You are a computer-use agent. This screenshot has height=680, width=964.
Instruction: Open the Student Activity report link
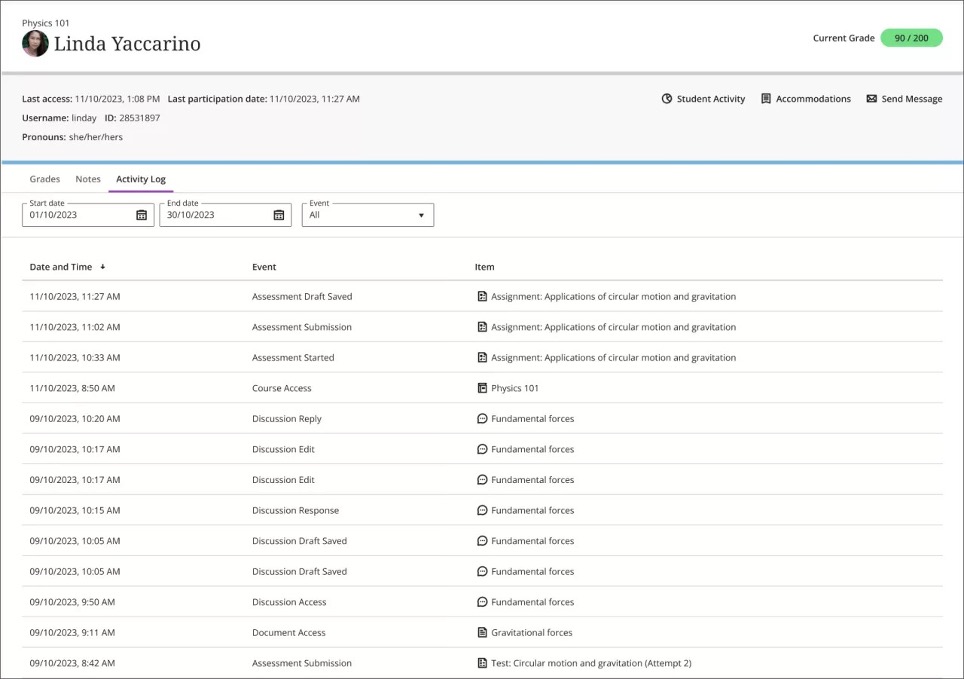[x=703, y=99]
